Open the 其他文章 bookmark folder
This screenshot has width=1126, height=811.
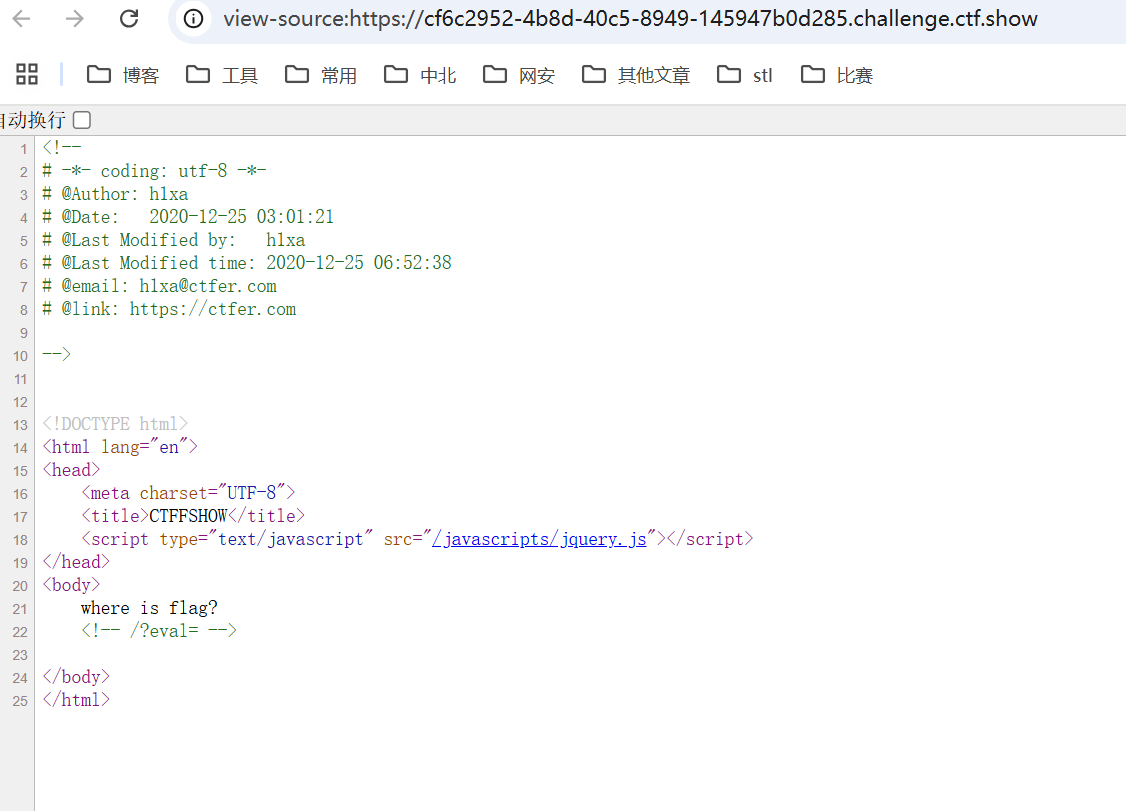point(636,75)
